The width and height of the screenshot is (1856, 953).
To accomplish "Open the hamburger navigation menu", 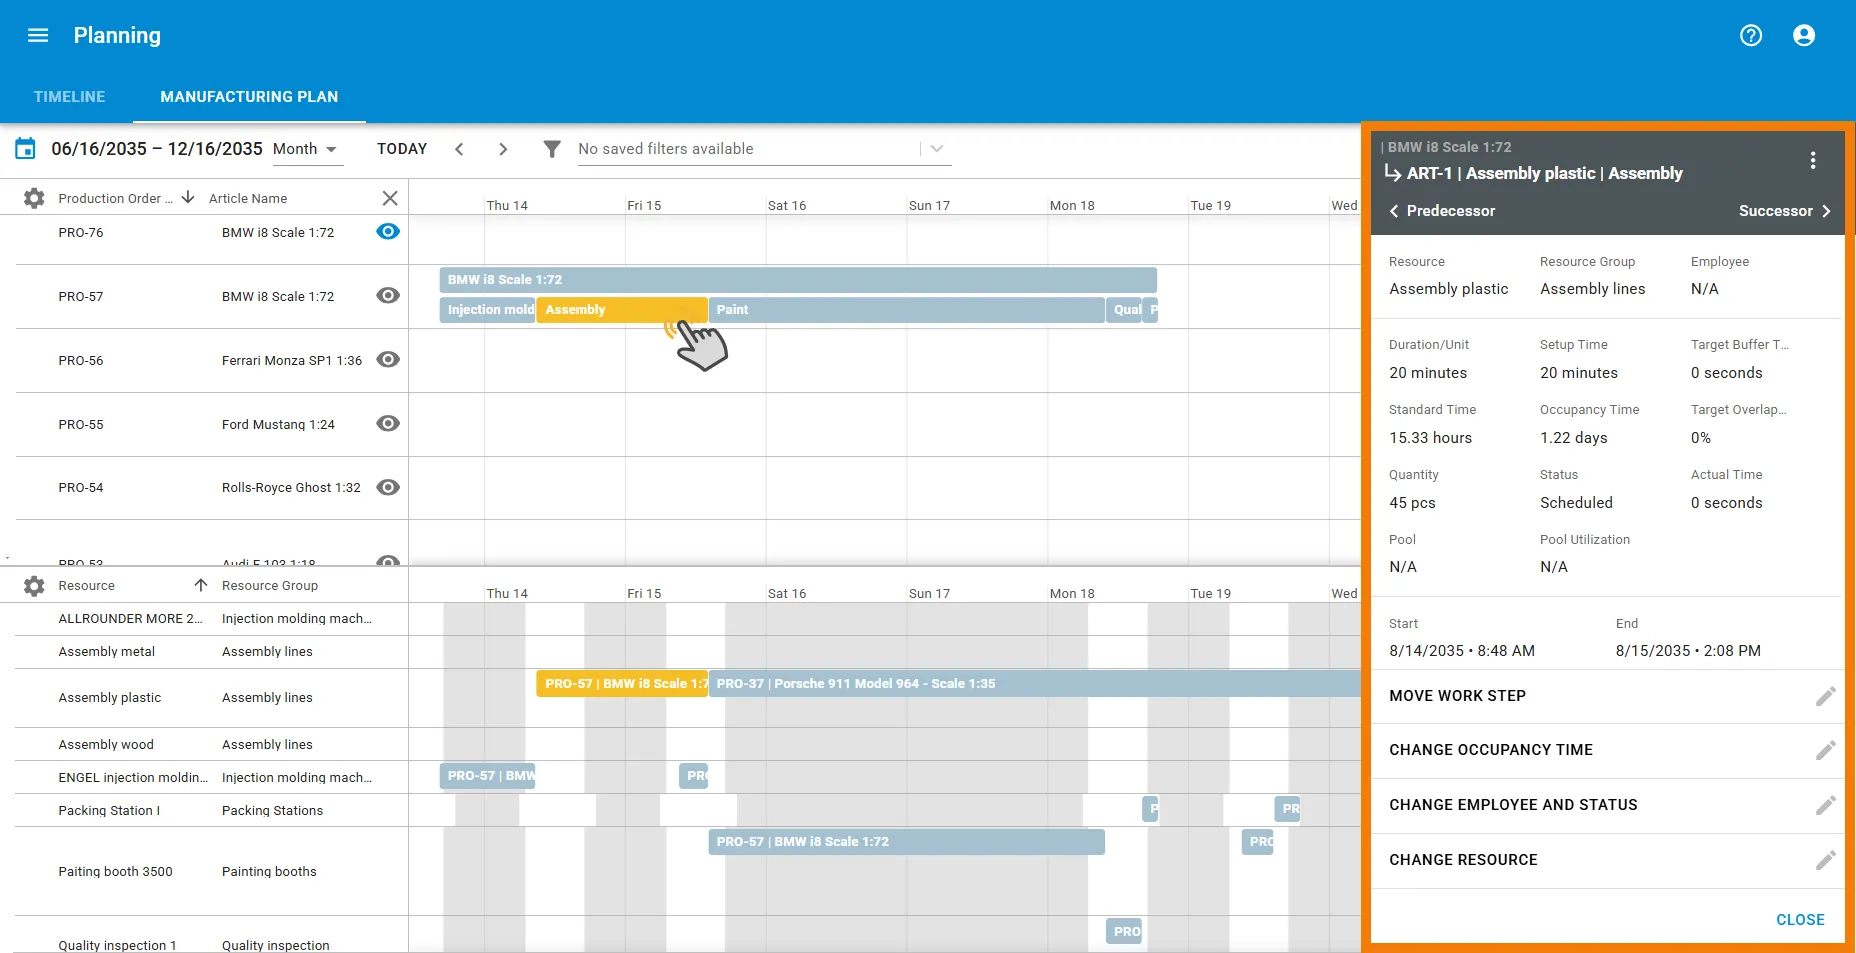I will [x=38, y=35].
